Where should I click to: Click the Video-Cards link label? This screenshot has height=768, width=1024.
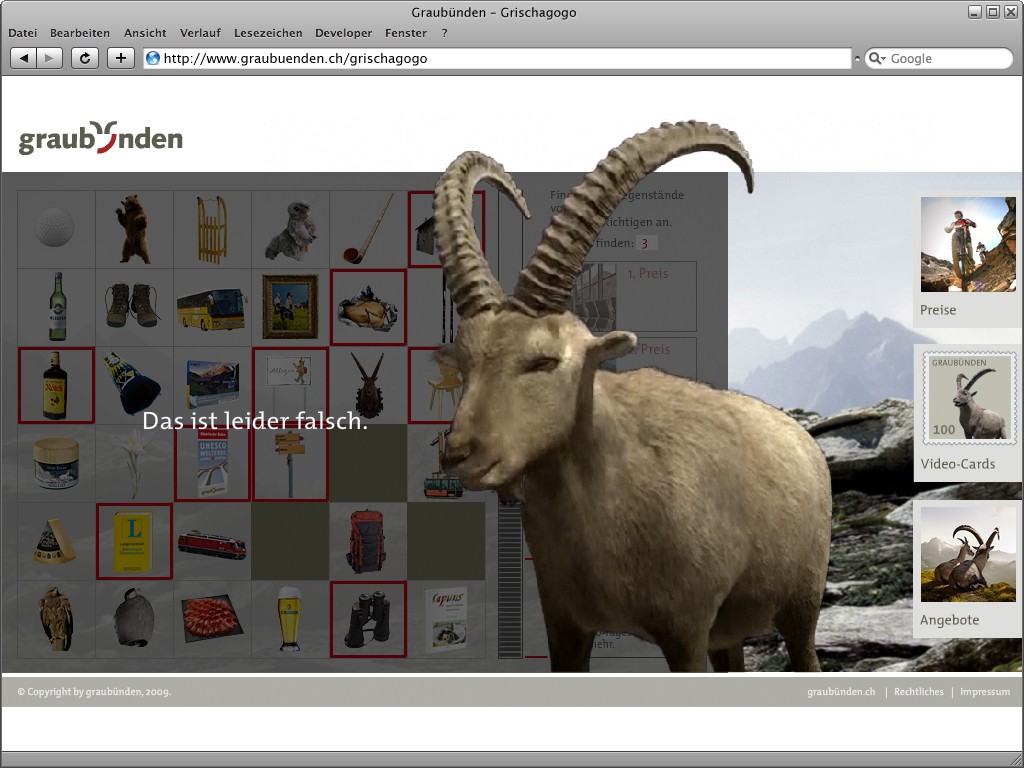coord(957,464)
